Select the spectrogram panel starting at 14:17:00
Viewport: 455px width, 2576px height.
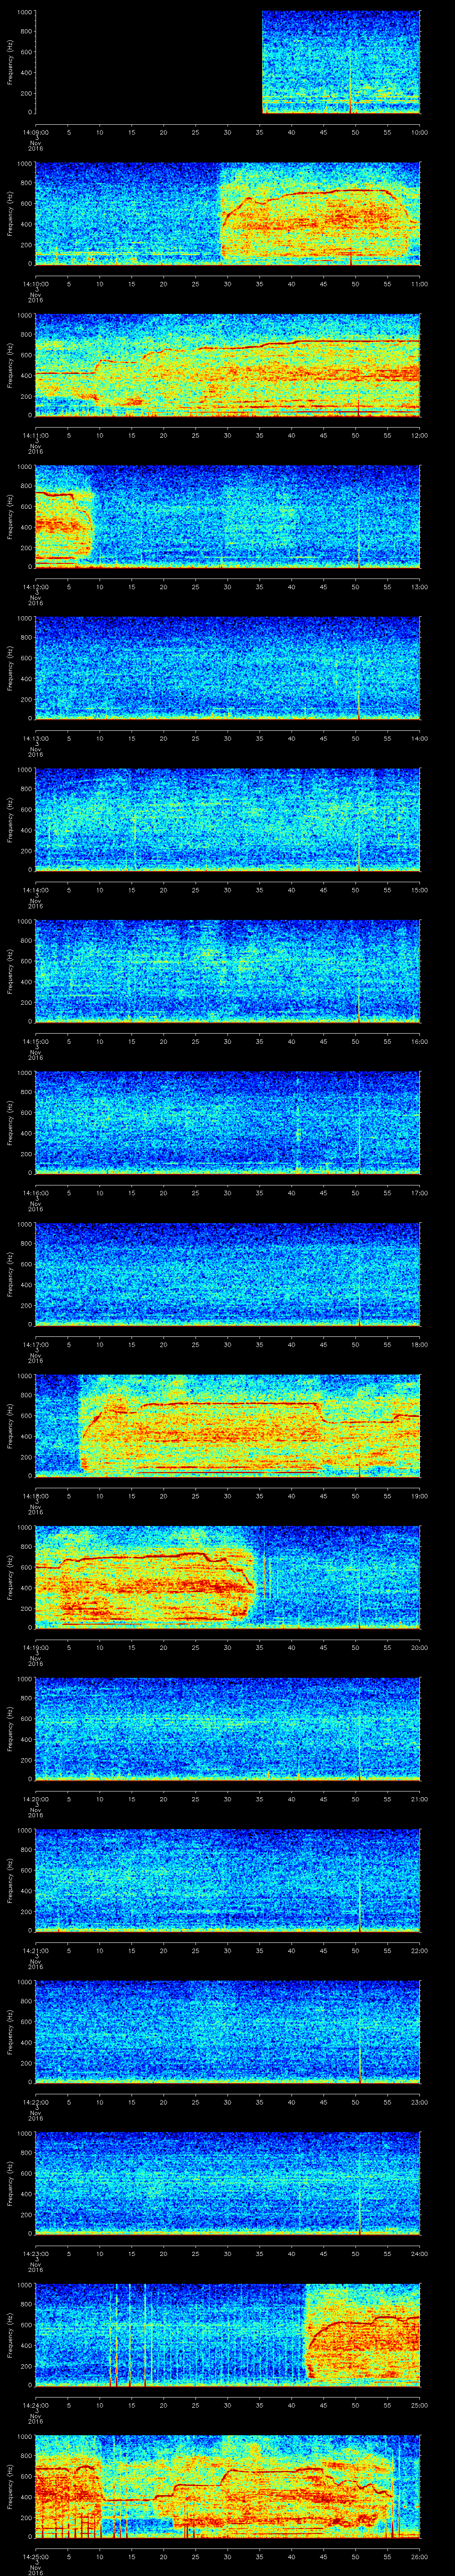[x=228, y=1274]
